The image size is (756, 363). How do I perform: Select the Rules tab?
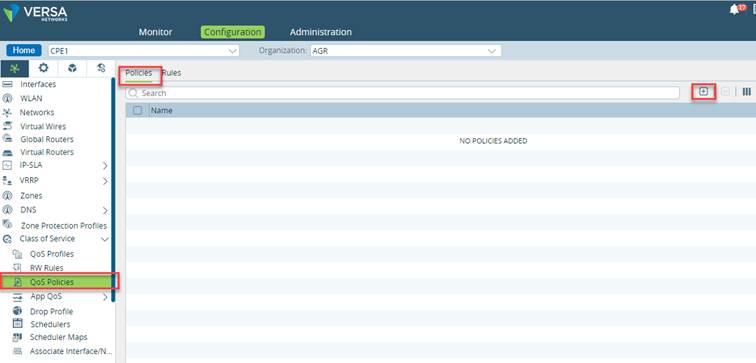(x=172, y=73)
